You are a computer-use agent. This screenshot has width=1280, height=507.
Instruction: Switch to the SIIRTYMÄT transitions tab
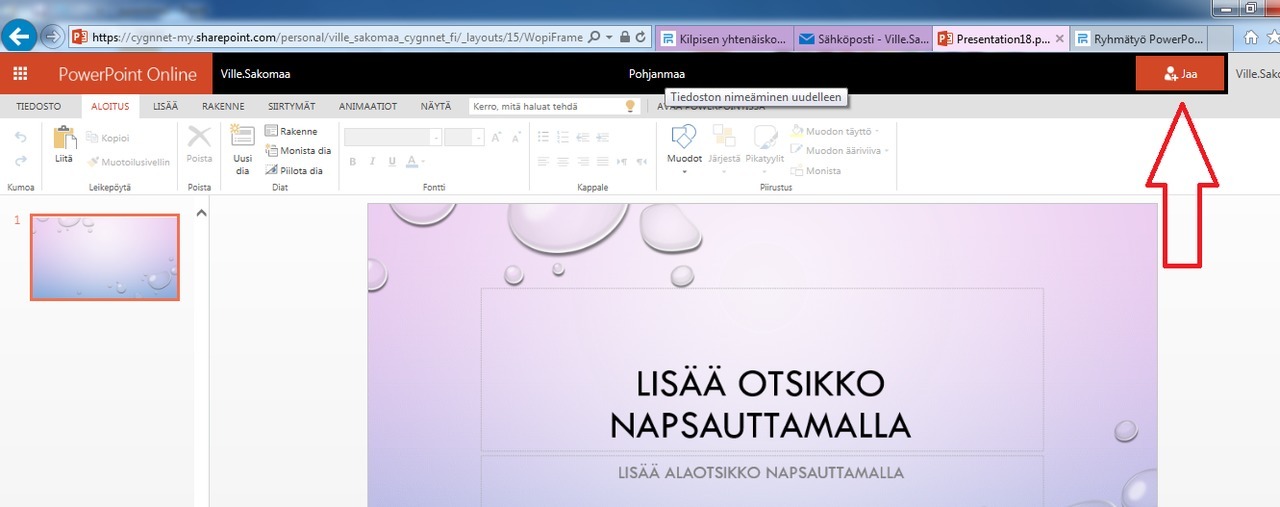point(292,106)
